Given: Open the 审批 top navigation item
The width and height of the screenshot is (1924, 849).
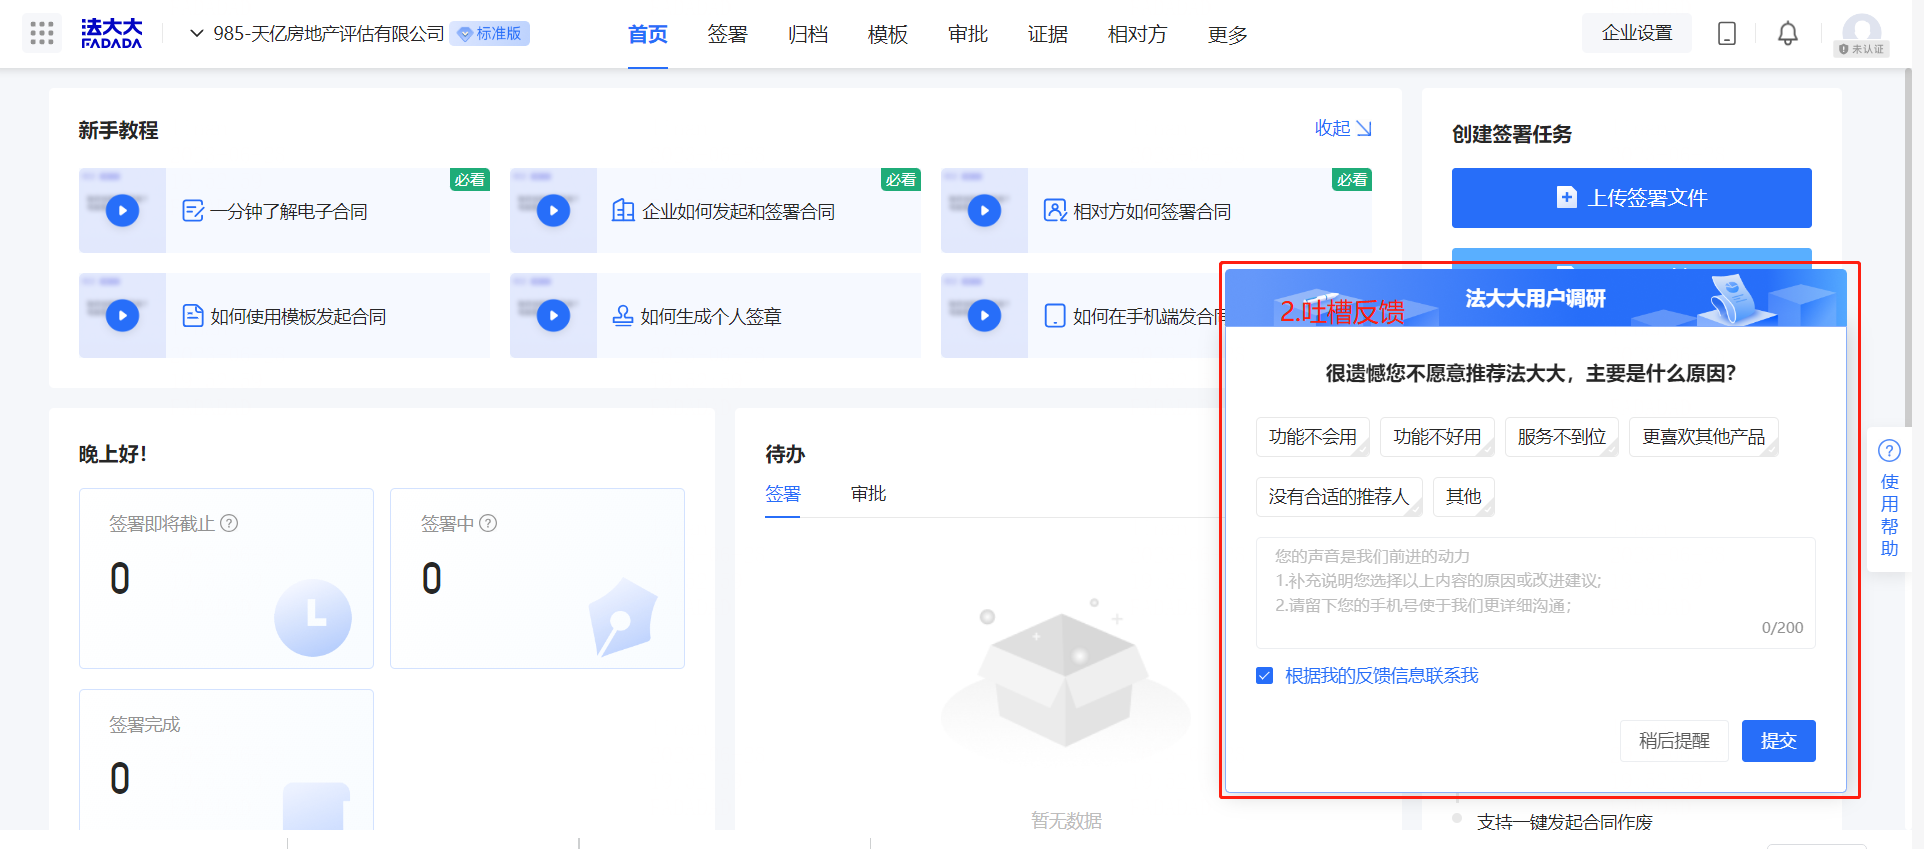Looking at the screenshot, I should pyautogui.click(x=968, y=34).
